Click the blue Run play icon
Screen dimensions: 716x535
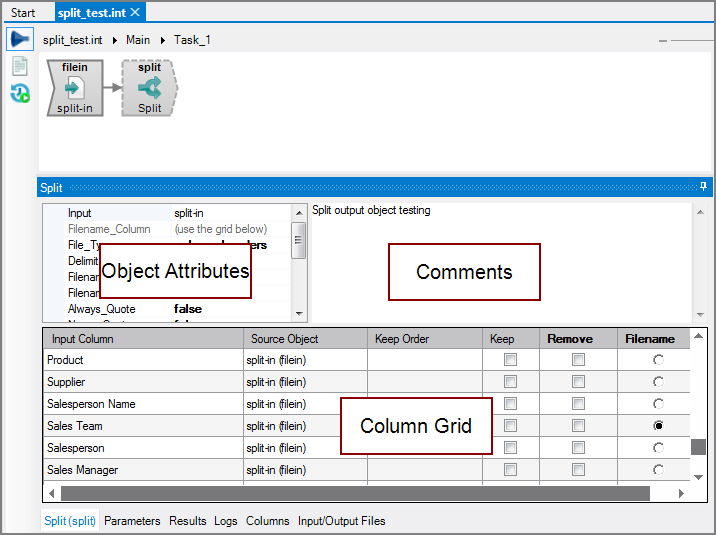19,40
